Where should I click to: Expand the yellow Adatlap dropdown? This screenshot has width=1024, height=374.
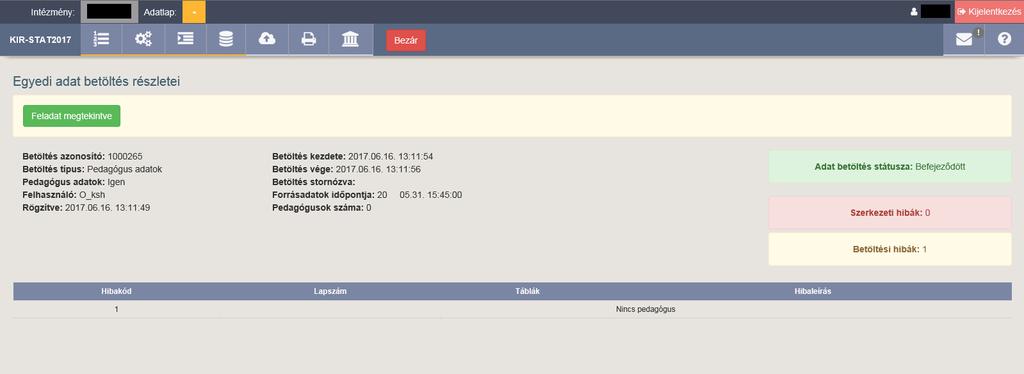coord(194,12)
